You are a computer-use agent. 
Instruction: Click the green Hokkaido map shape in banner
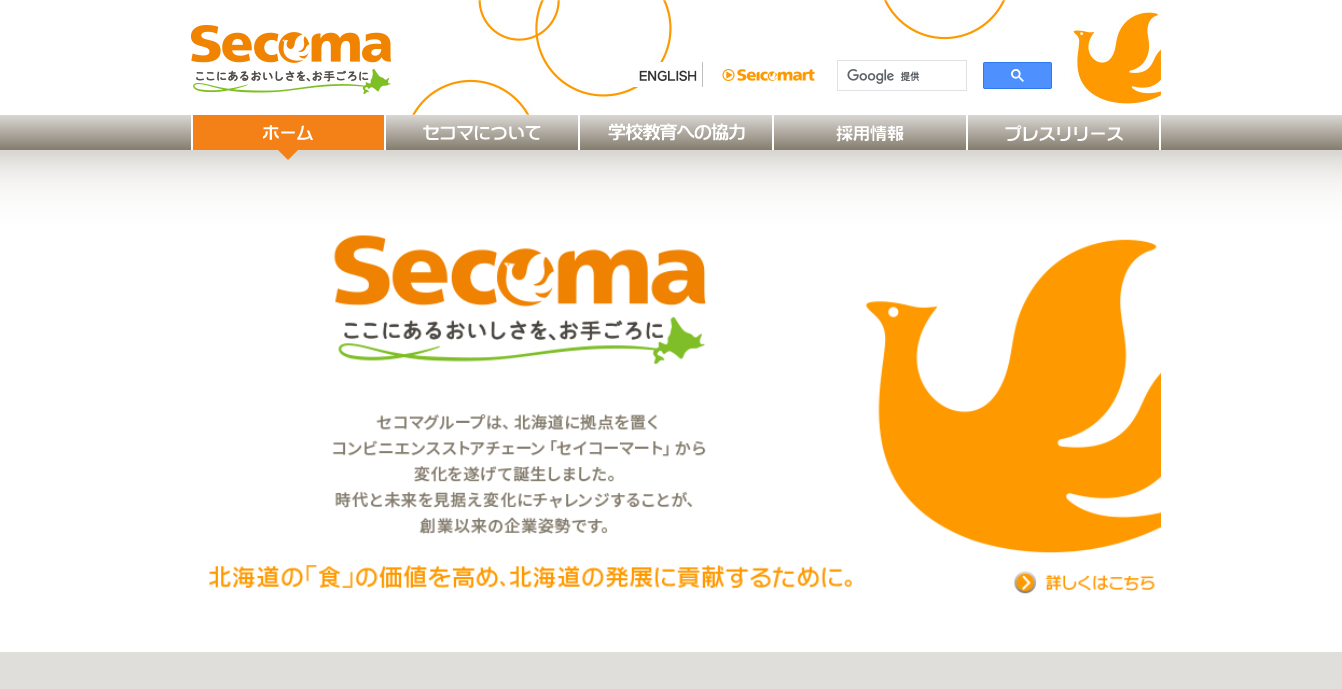tap(680, 340)
